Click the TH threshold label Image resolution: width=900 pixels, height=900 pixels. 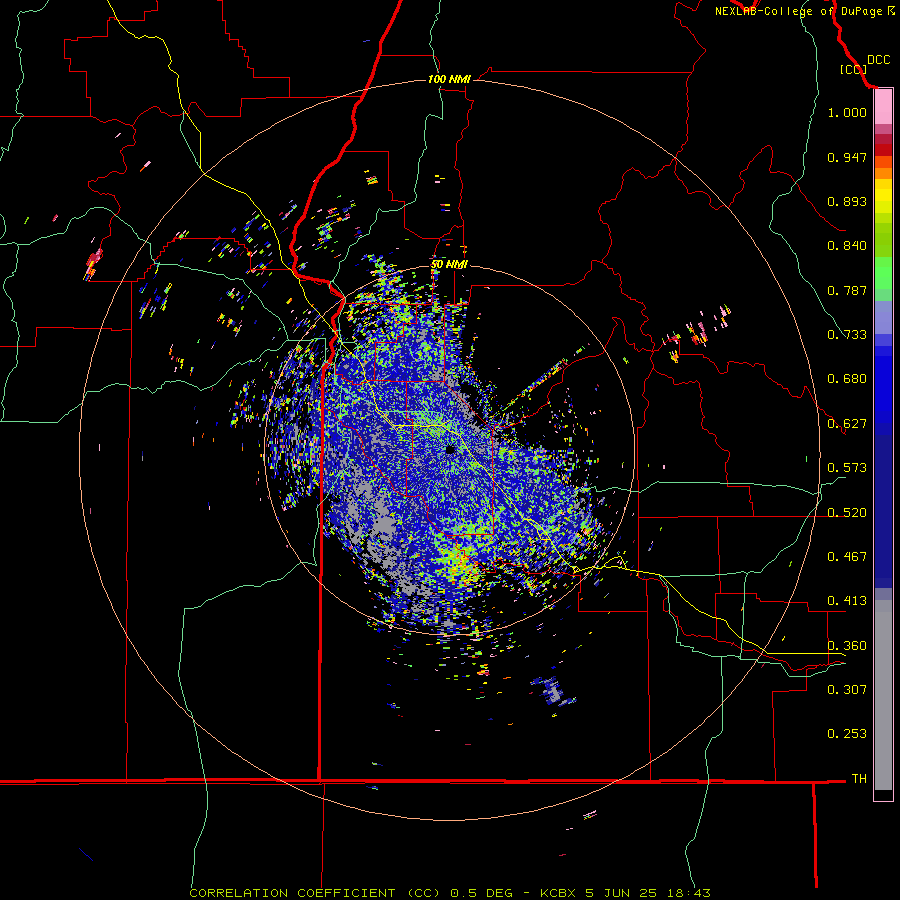click(859, 779)
